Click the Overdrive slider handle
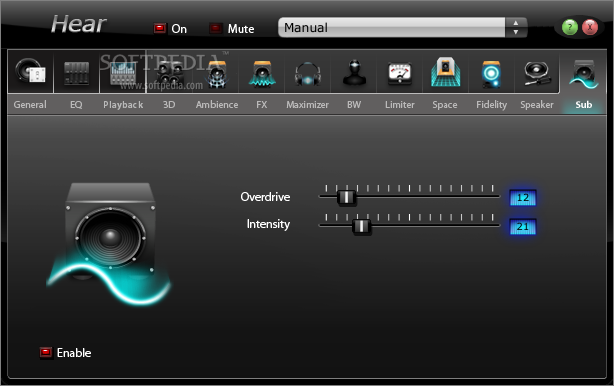Screen dimensions: 614x386 [347, 197]
